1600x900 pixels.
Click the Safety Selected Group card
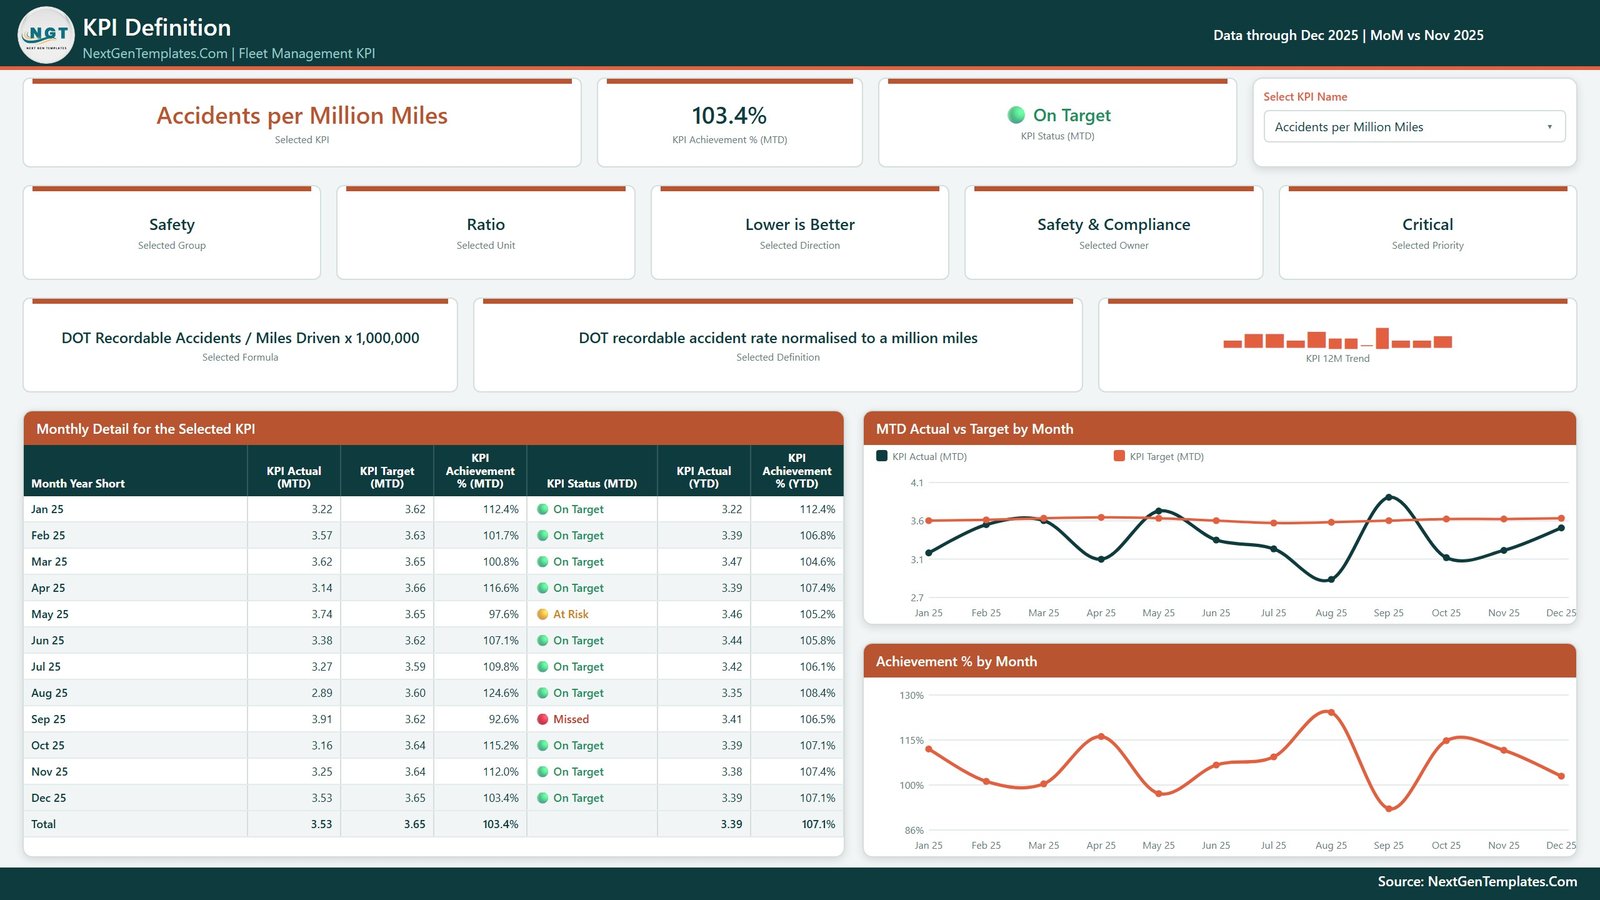point(172,232)
